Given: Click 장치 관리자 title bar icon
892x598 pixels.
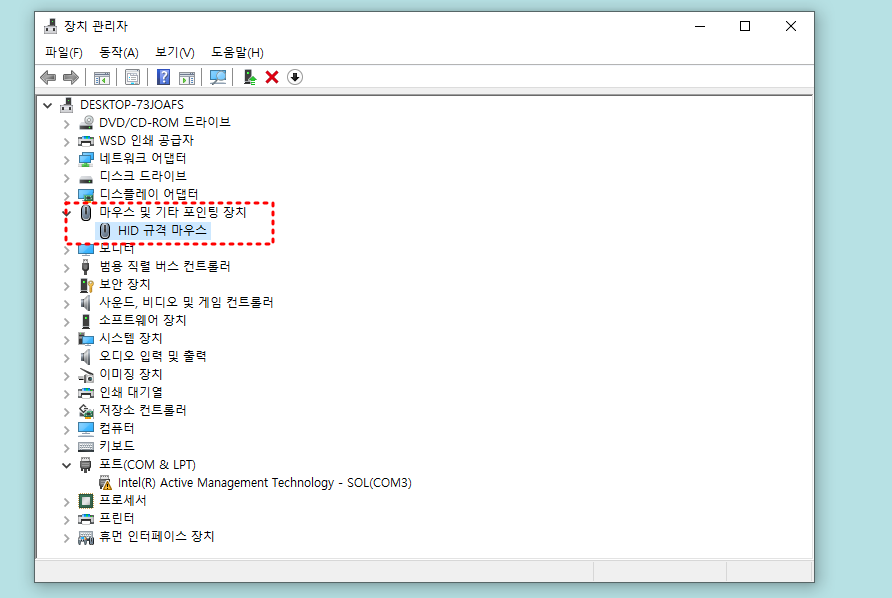Looking at the screenshot, I should 51,26.
